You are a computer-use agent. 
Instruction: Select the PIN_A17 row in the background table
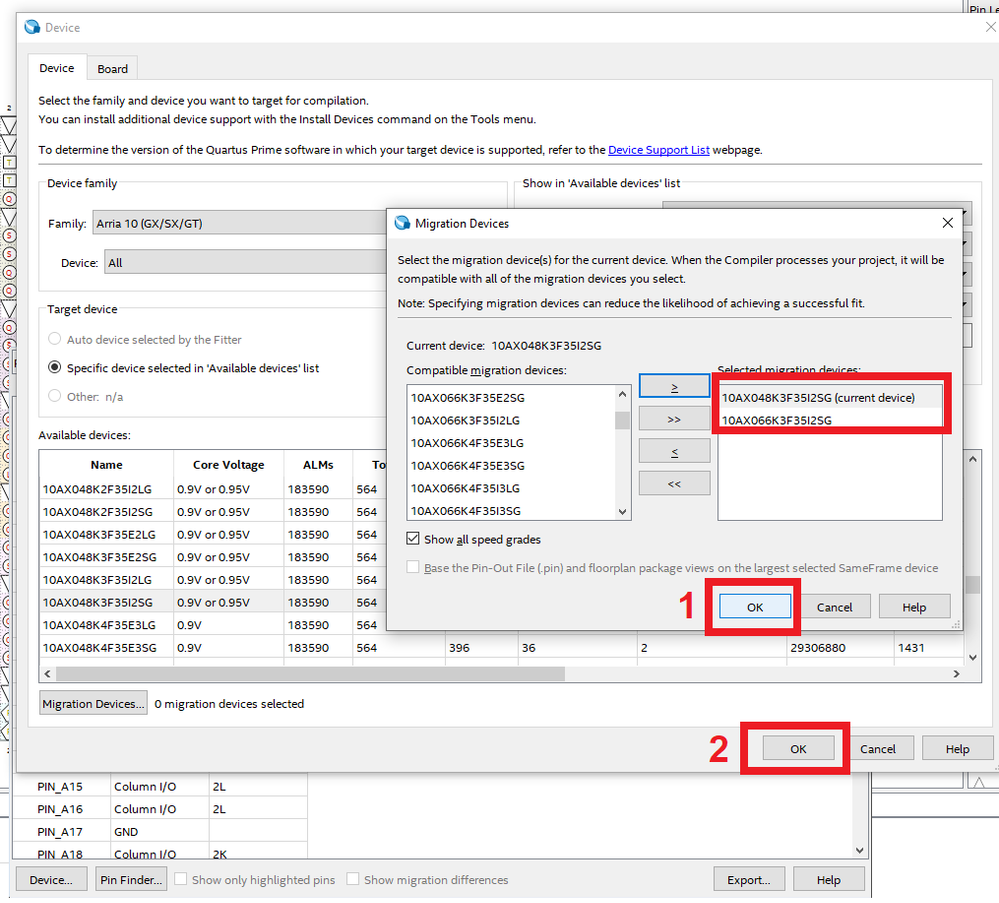[160, 832]
